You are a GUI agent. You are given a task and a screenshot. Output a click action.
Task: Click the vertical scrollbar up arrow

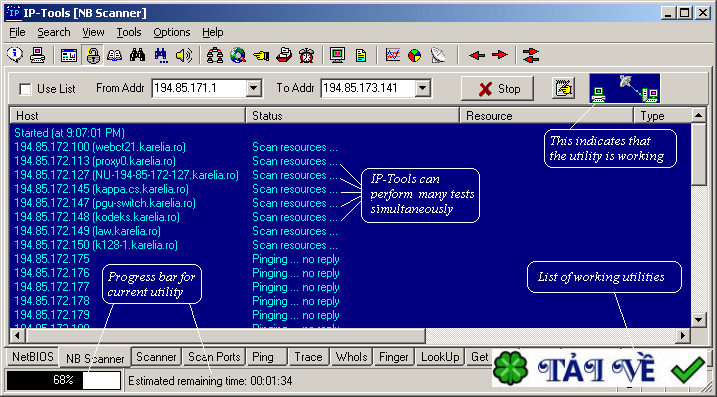click(x=699, y=115)
